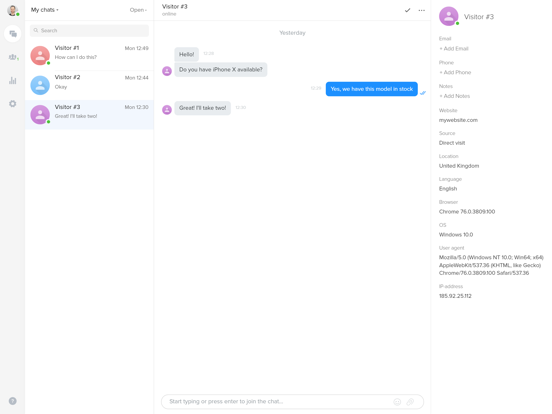Expand the My chats dropdown
The width and height of the screenshot is (552, 414).
pyautogui.click(x=45, y=10)
